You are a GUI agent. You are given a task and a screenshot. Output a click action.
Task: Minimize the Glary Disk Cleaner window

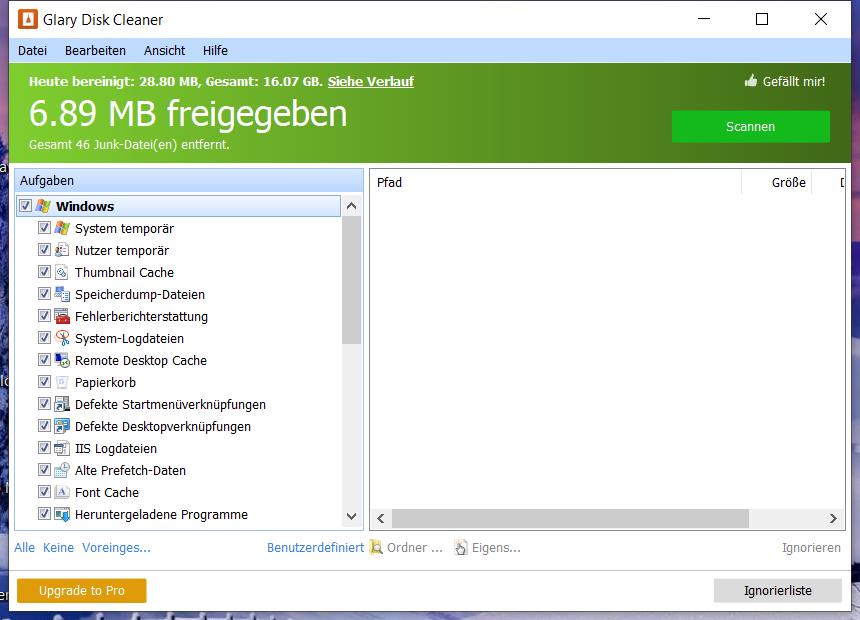tap(704, 19)
